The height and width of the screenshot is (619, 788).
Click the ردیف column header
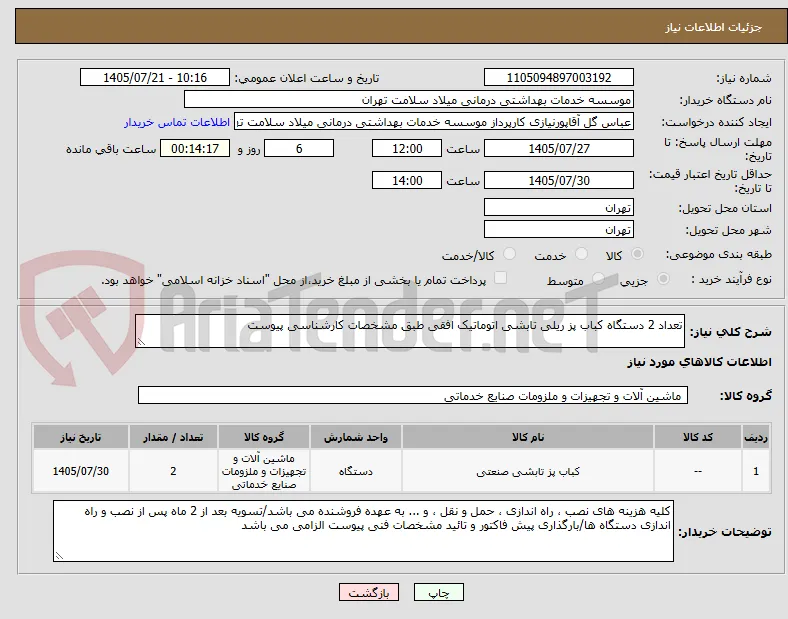coord(756,437)
